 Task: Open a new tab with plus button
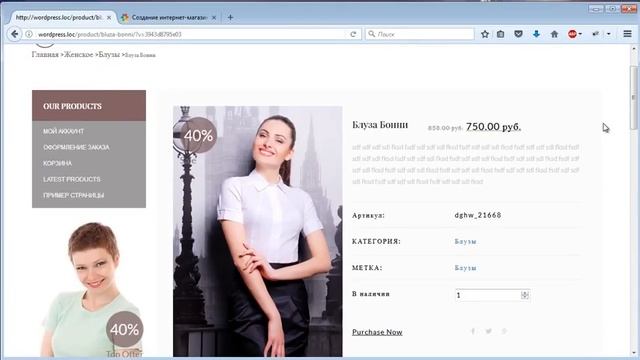click(x=230, y=18)
